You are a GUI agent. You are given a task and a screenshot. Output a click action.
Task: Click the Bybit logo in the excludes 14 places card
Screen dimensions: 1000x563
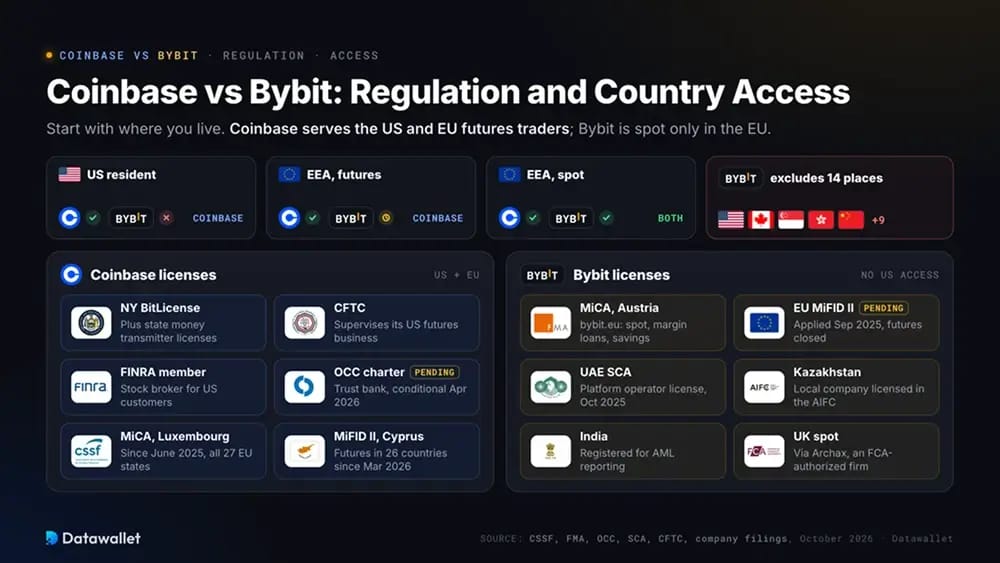tap(740, 179)
